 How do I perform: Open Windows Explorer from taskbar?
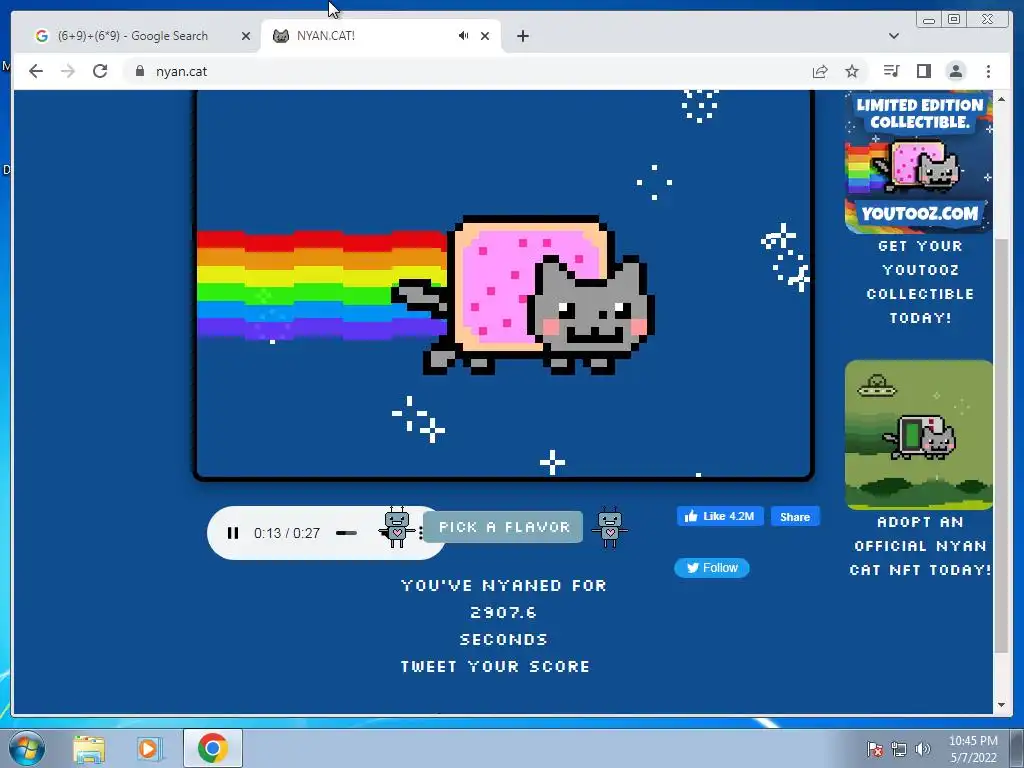pos(89,748)
